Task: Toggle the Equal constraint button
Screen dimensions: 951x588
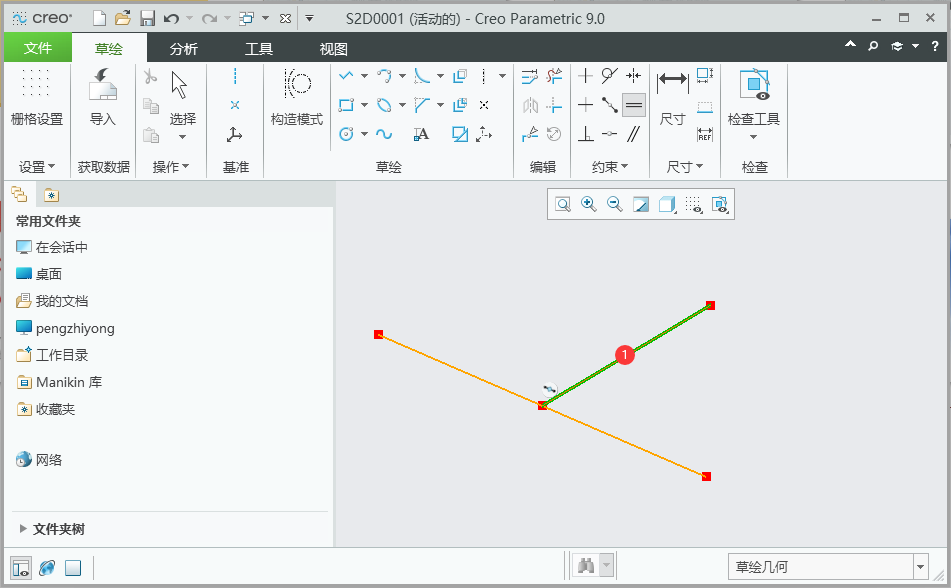Action: tap(634, 105)
